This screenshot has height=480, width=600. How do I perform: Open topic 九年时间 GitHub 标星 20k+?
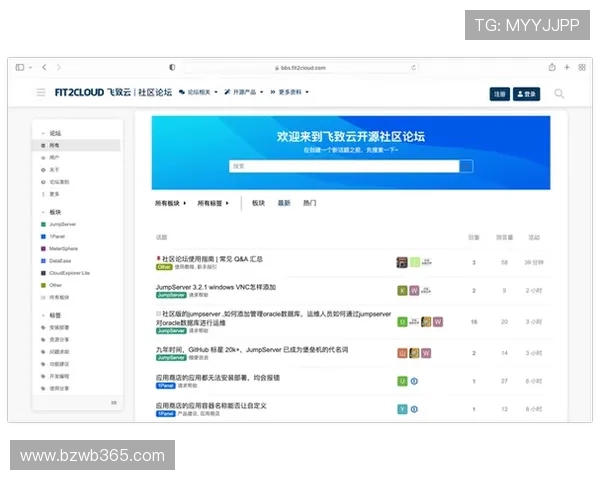252,350
